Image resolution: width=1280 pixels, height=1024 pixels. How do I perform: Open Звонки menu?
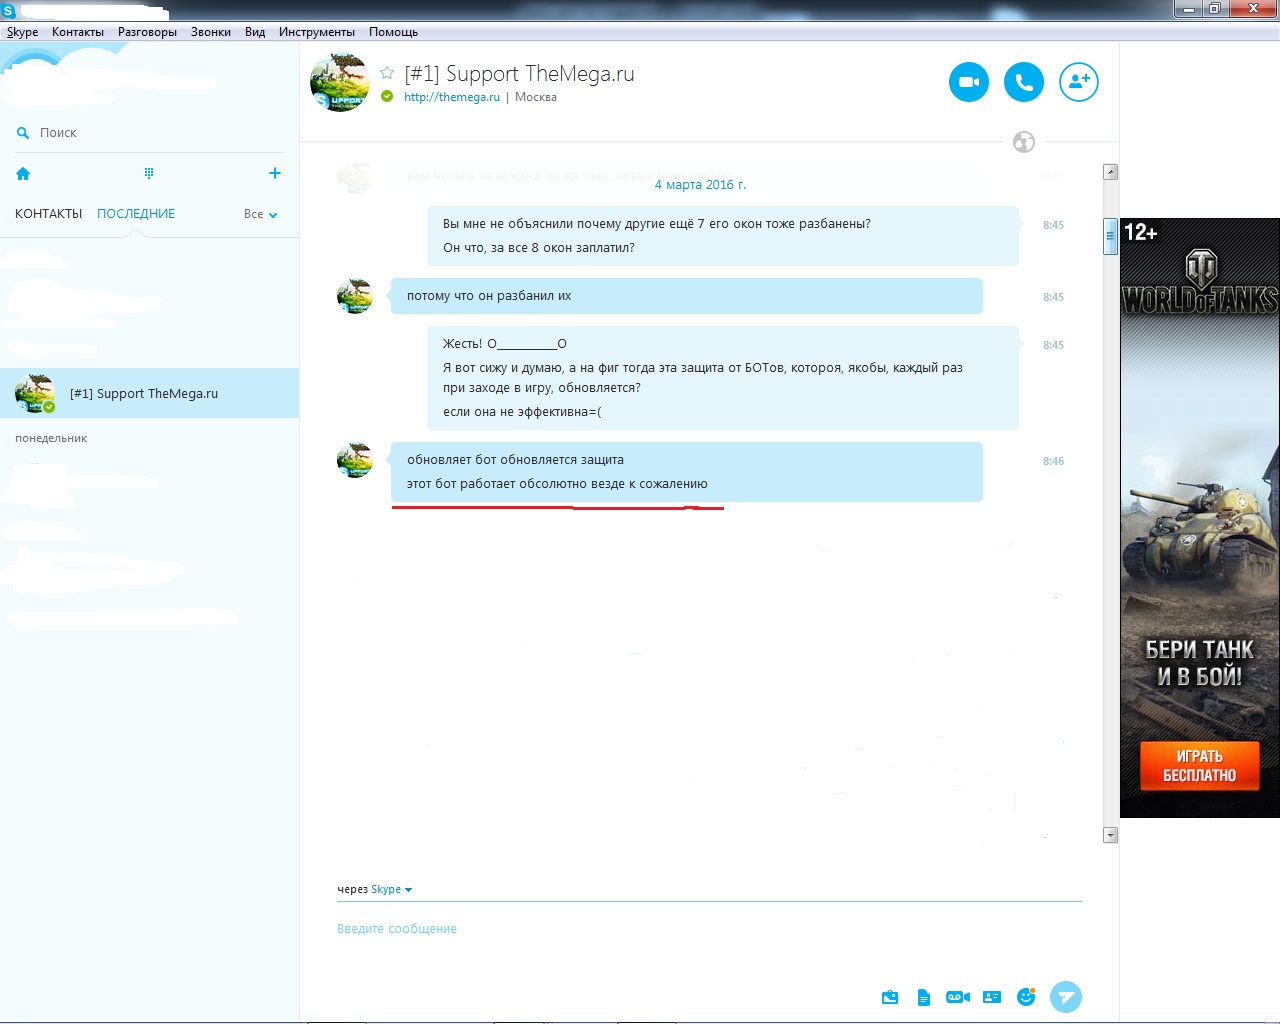pyautogui.click(x=211, y=32)
